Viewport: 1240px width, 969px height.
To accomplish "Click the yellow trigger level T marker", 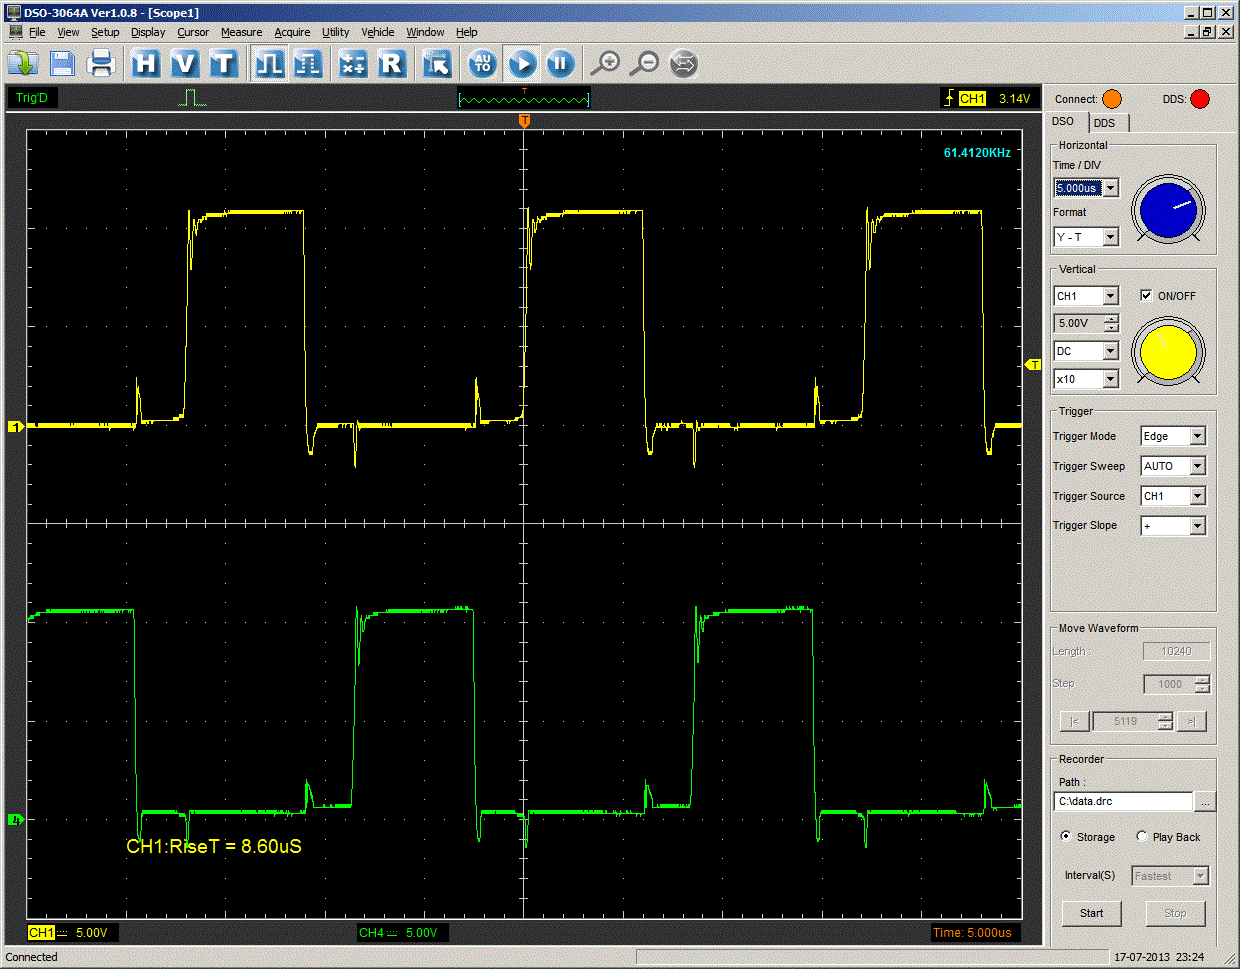I will pos(1034,365).
